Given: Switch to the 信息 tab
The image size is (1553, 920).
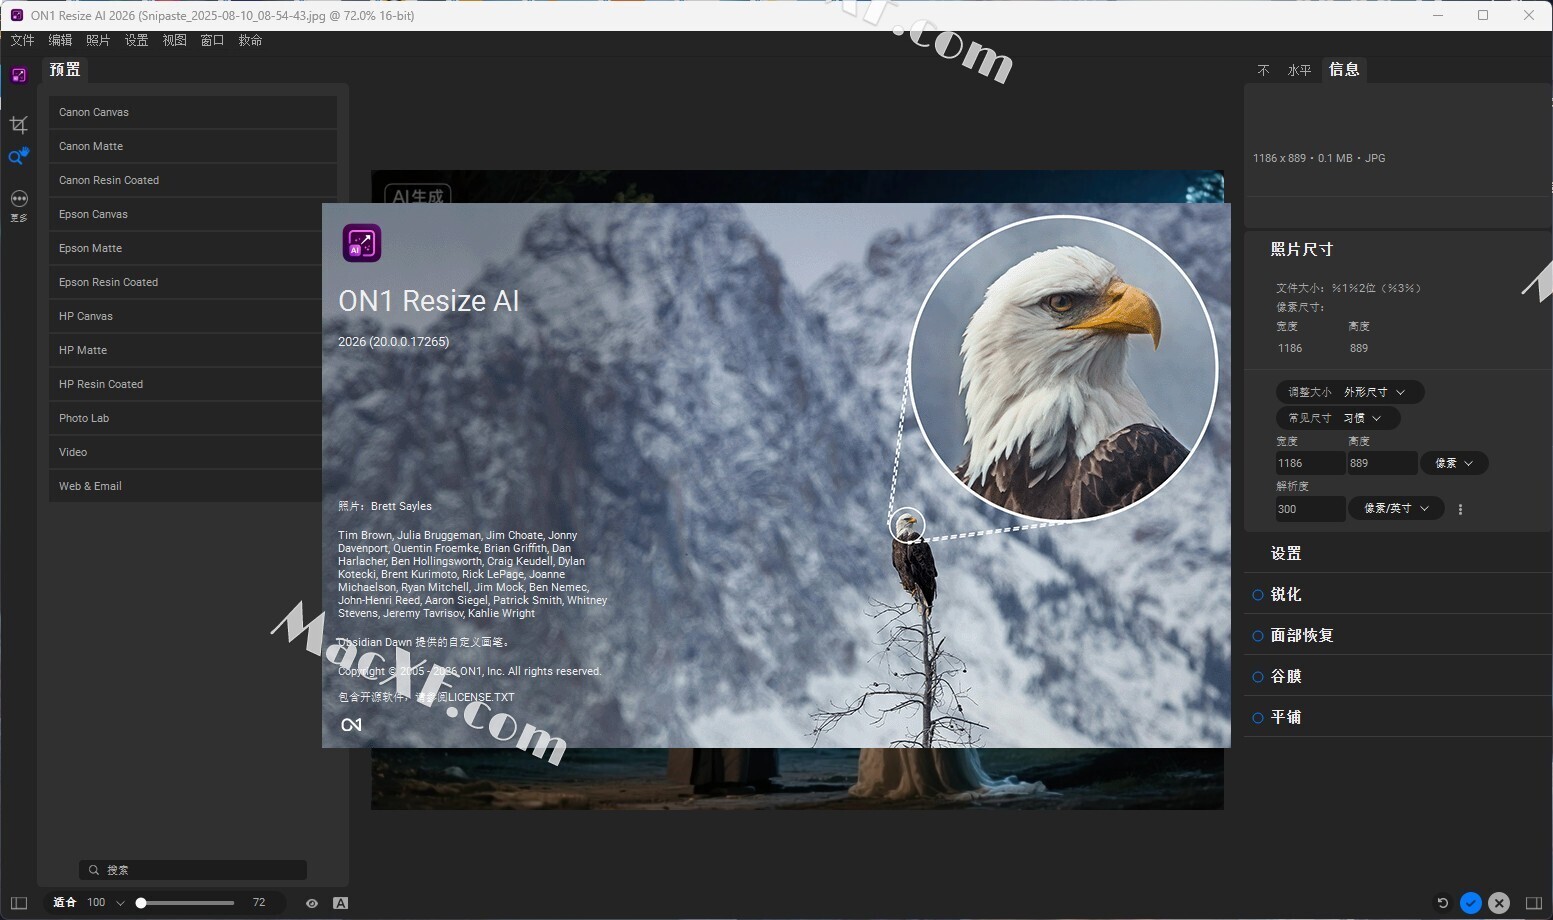Looking at the screenshot, I should pyautogui.click(x=1344, y=69).
